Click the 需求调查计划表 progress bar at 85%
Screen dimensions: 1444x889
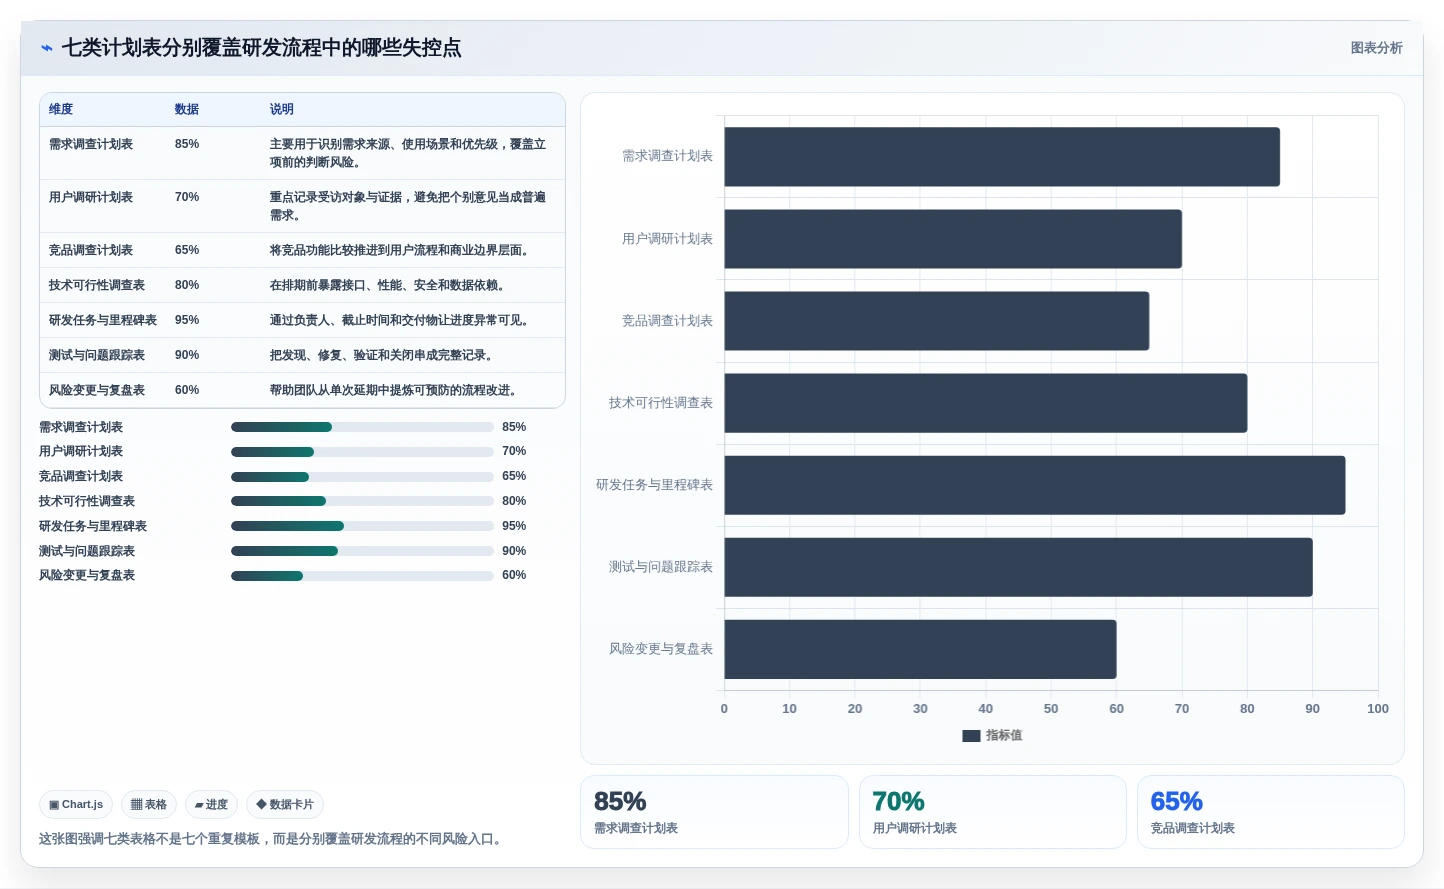click(x=362, y=427)
